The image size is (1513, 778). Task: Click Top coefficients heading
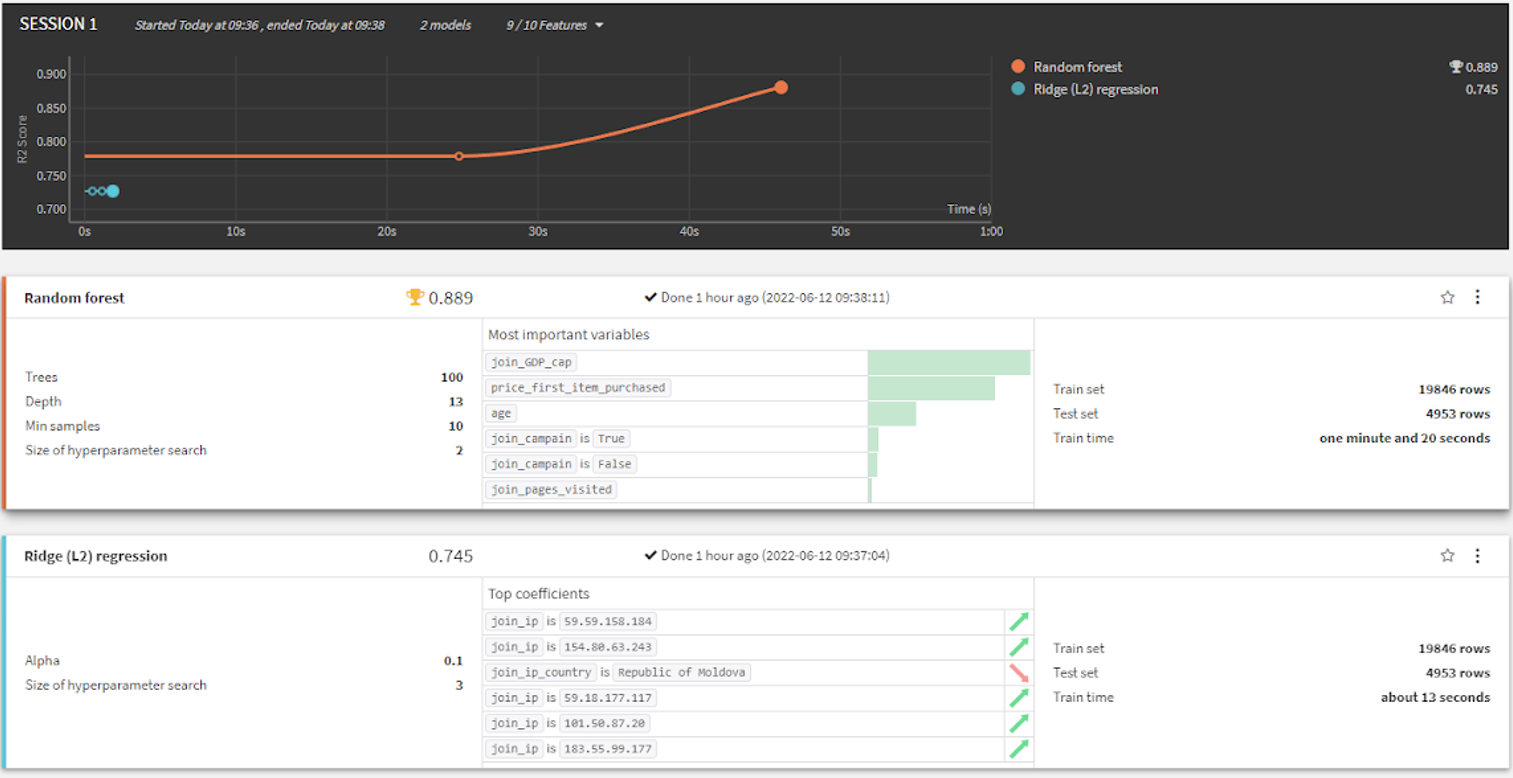click(538, 594)
